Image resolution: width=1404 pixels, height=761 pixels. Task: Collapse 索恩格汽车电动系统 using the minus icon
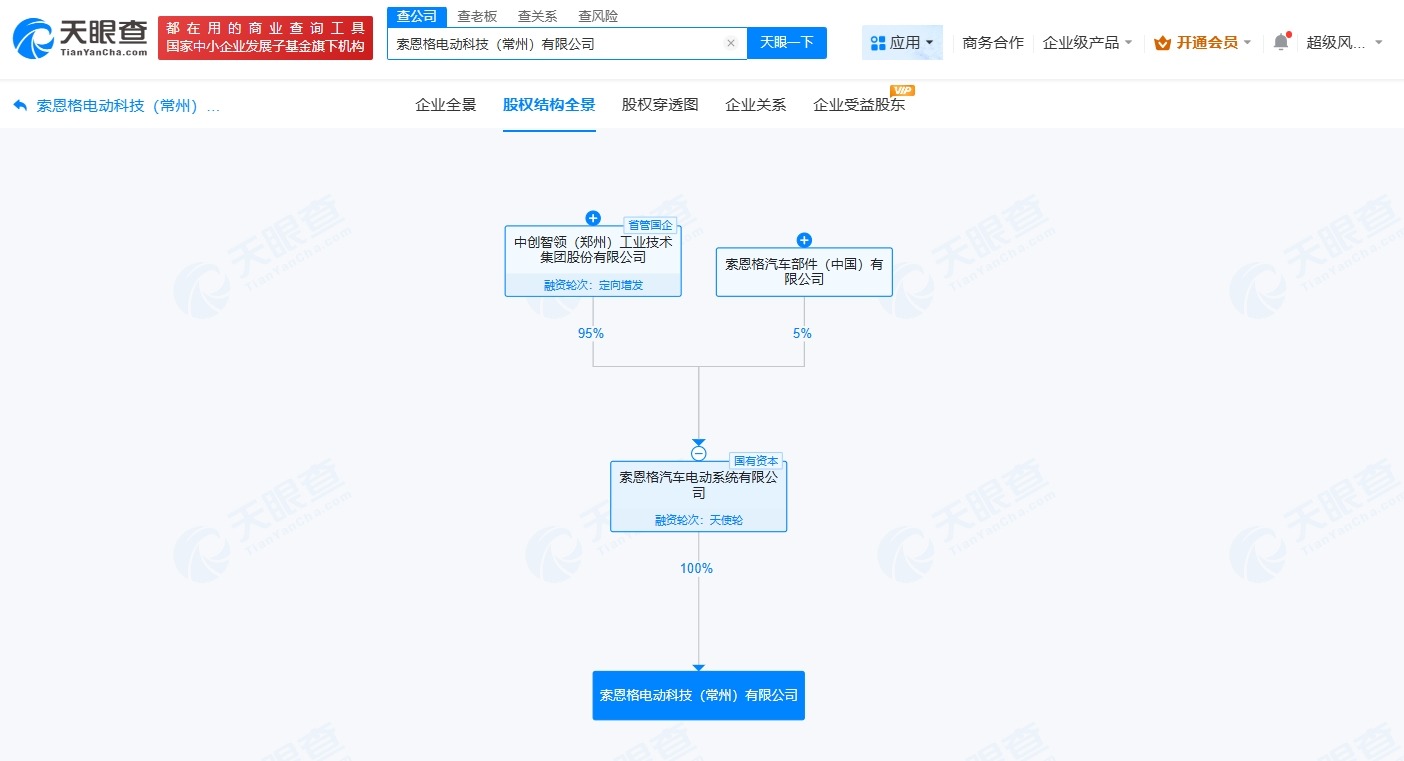[x=698, y=453]
